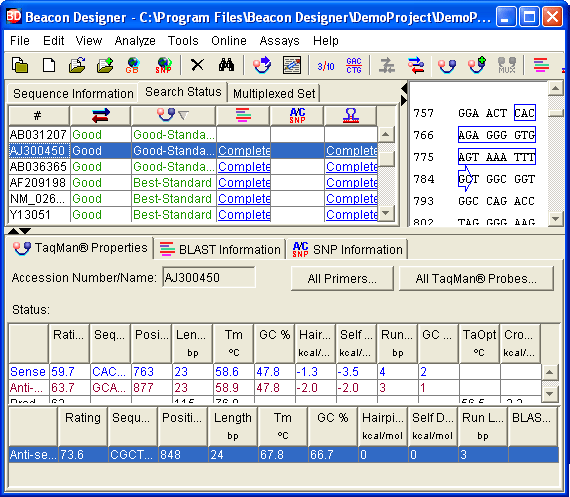The height and width of the screenshot is (497, 570).
Task: Open the Help menu
Action: (326, 41)
